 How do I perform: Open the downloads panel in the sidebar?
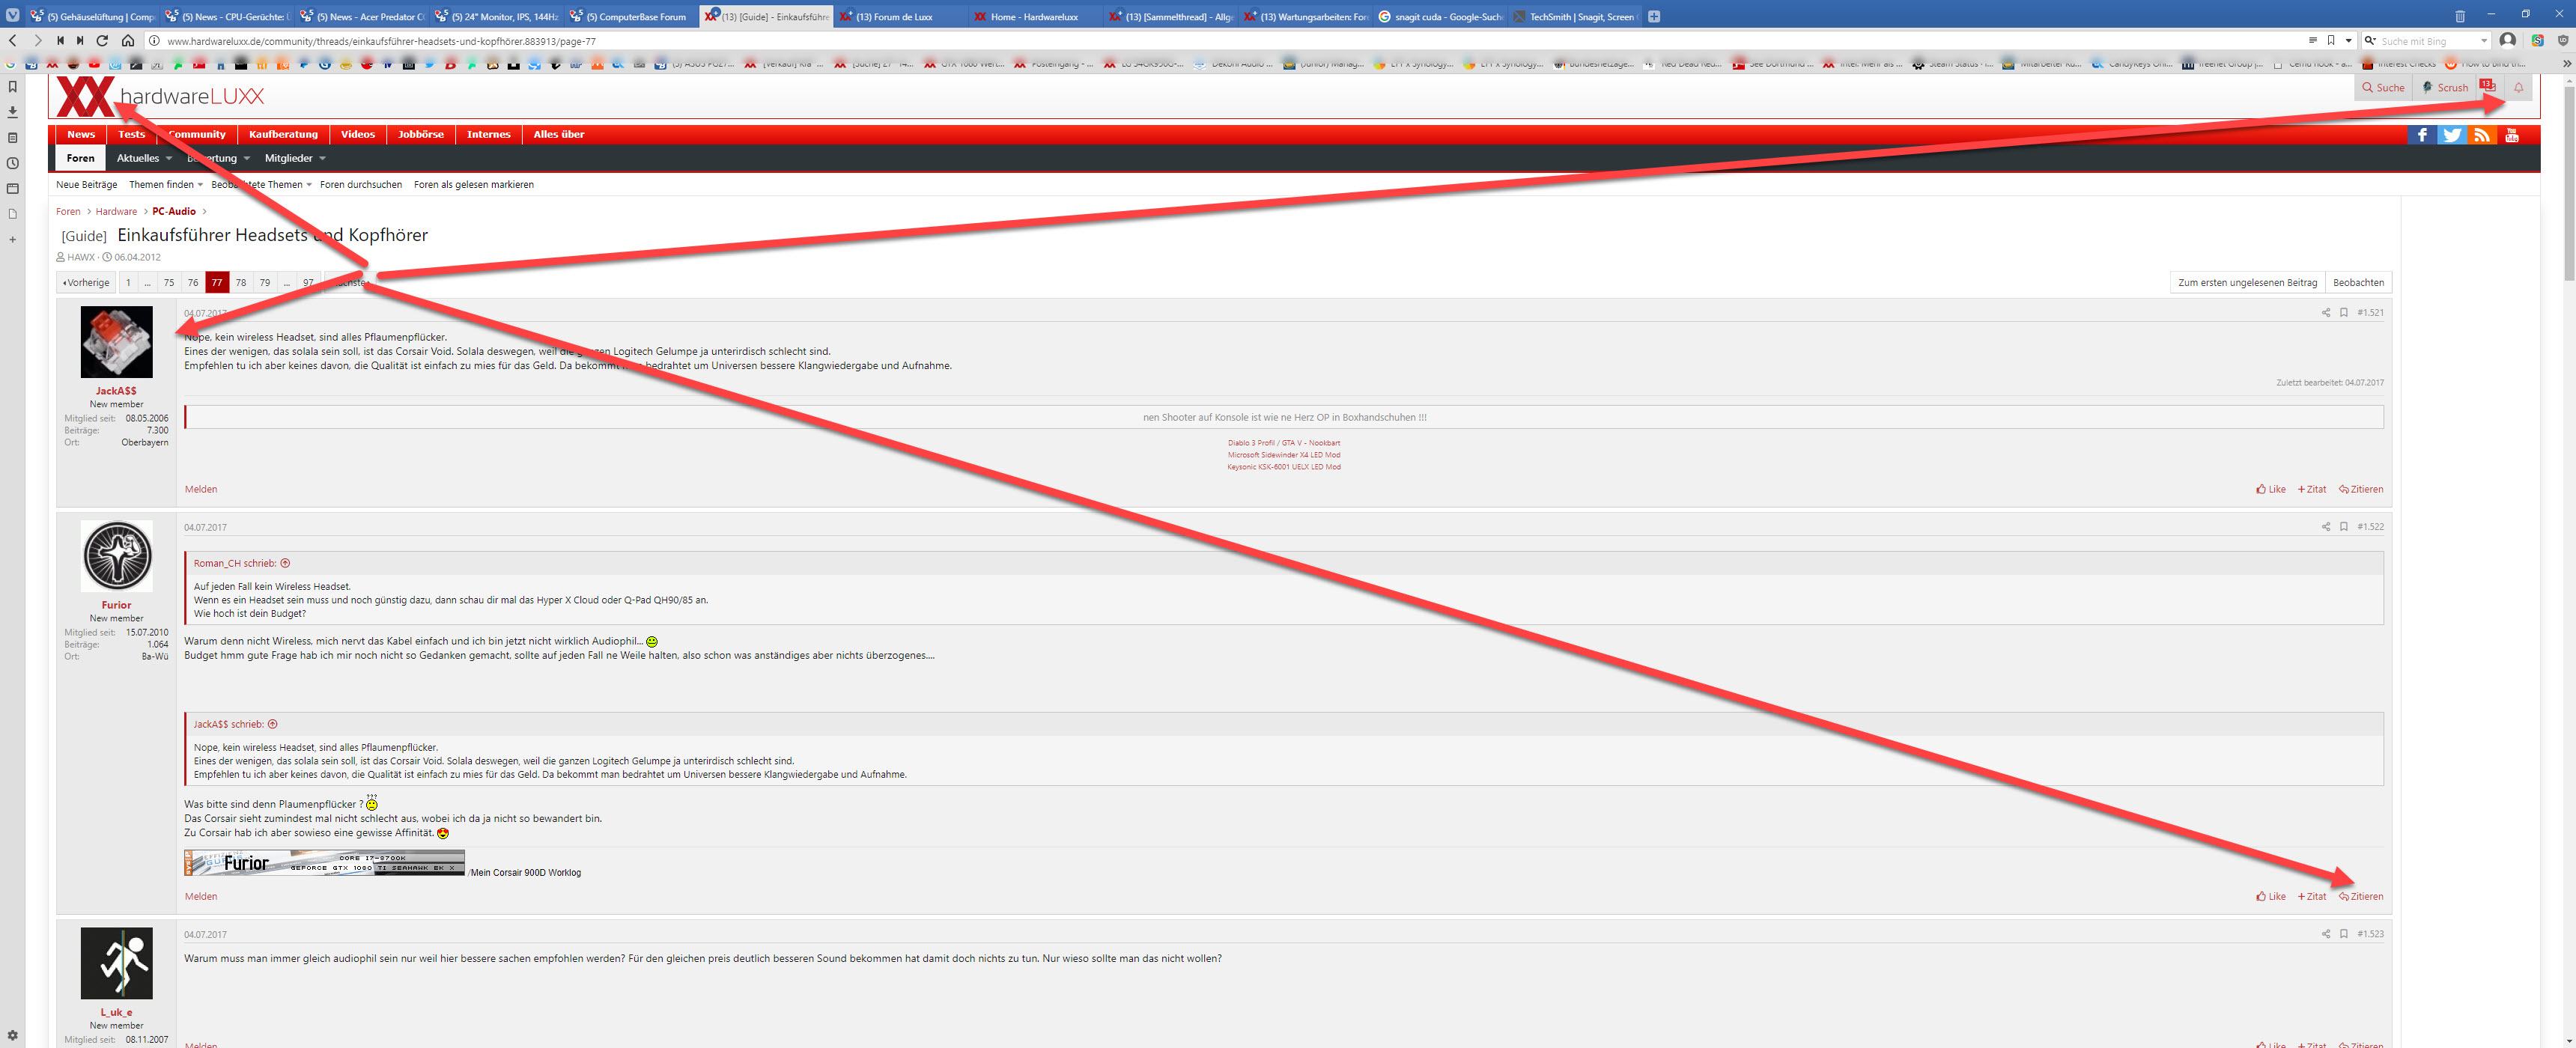point(12,112)
